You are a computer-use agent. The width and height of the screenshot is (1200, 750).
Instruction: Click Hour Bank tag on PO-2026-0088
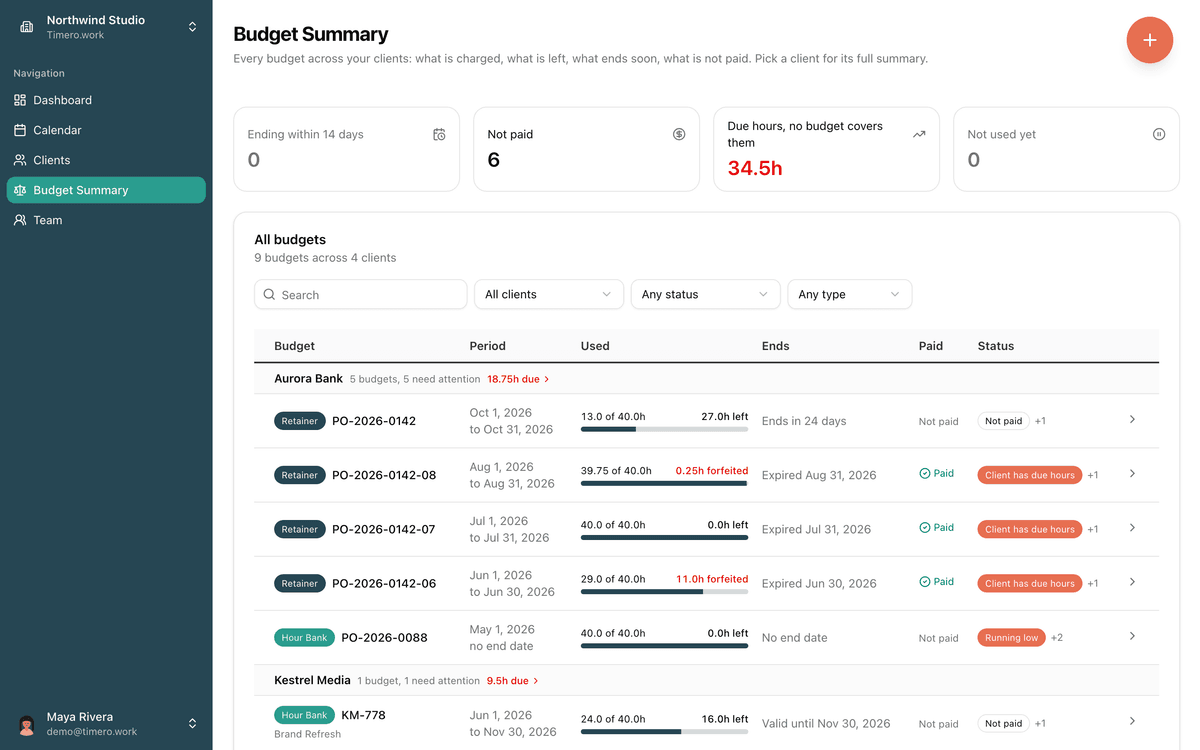tap(304, 637)
